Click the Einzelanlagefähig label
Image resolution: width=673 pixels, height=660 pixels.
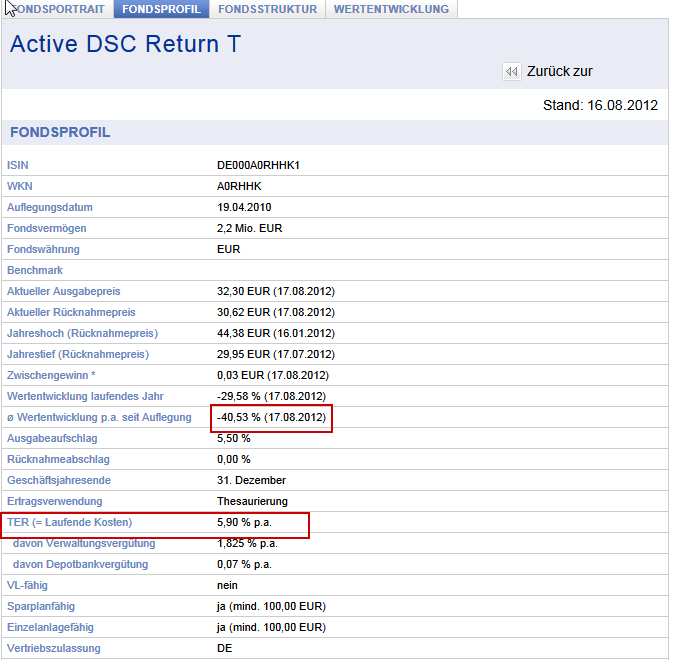coord(50,628)
